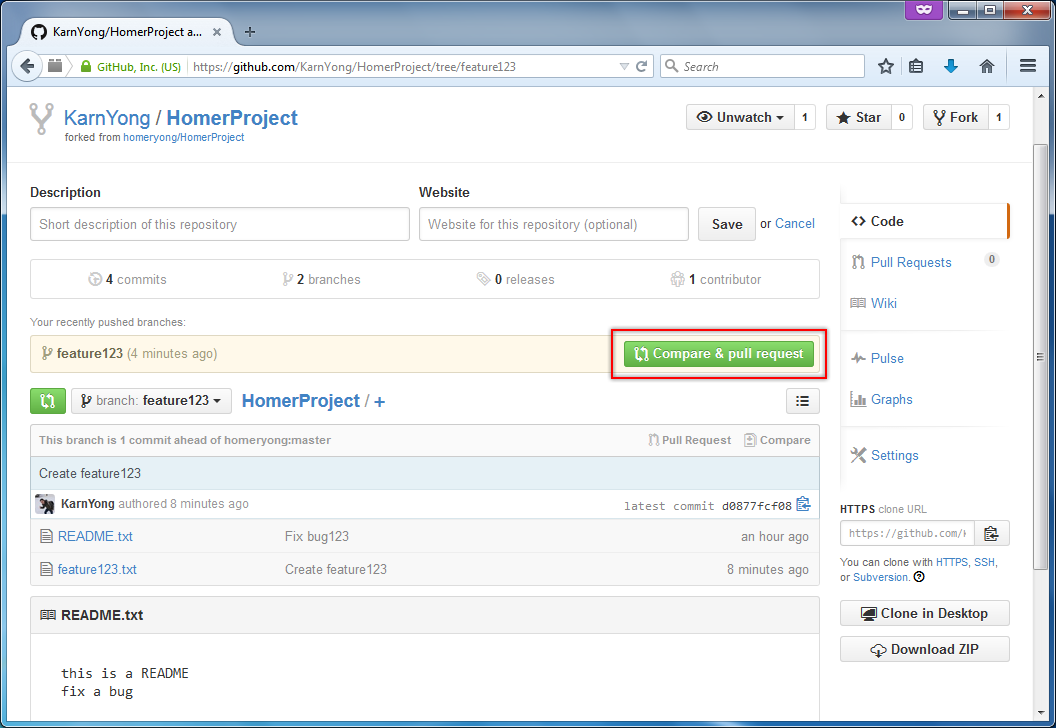The height and width of the screenshot is (728, 1056).
Task: Copy the latest commit SHA to clipboard
Action: 803,504
